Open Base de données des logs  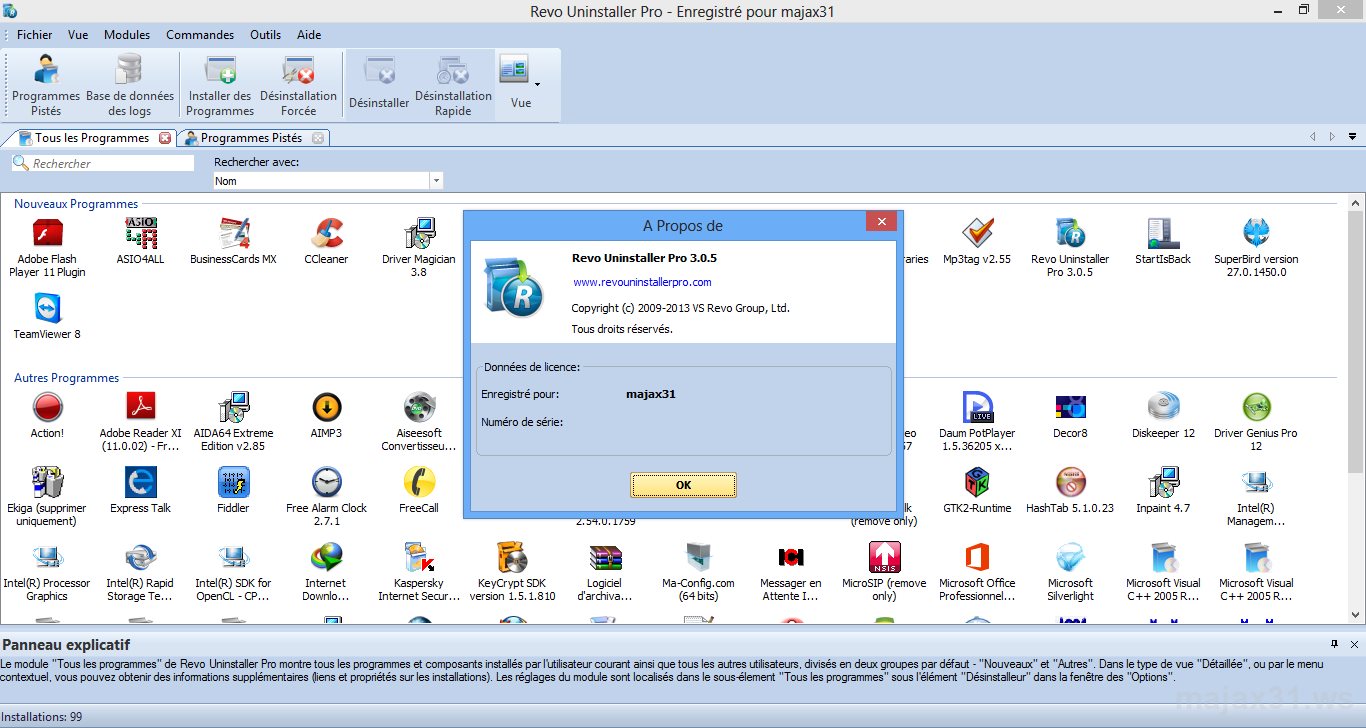pos(130,85)
